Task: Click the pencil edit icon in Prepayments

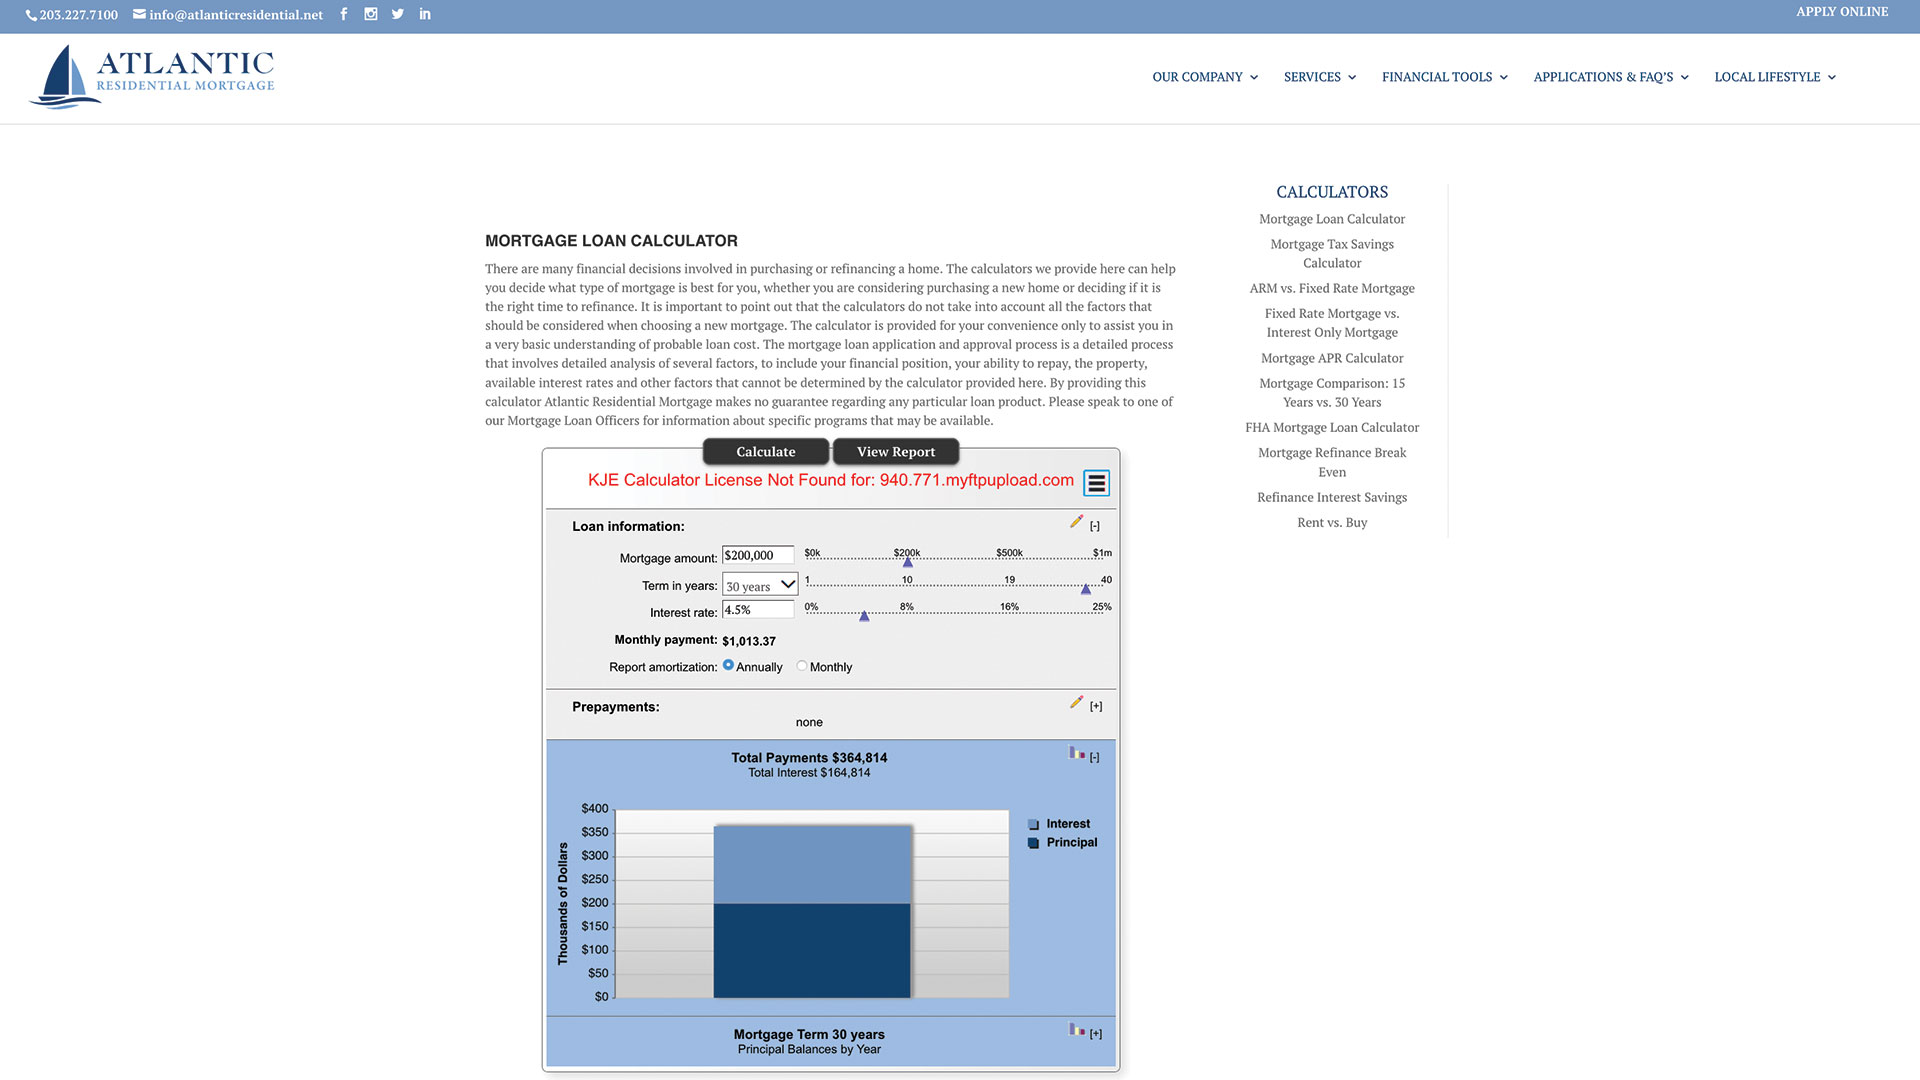Action: tap(1076, 703)
